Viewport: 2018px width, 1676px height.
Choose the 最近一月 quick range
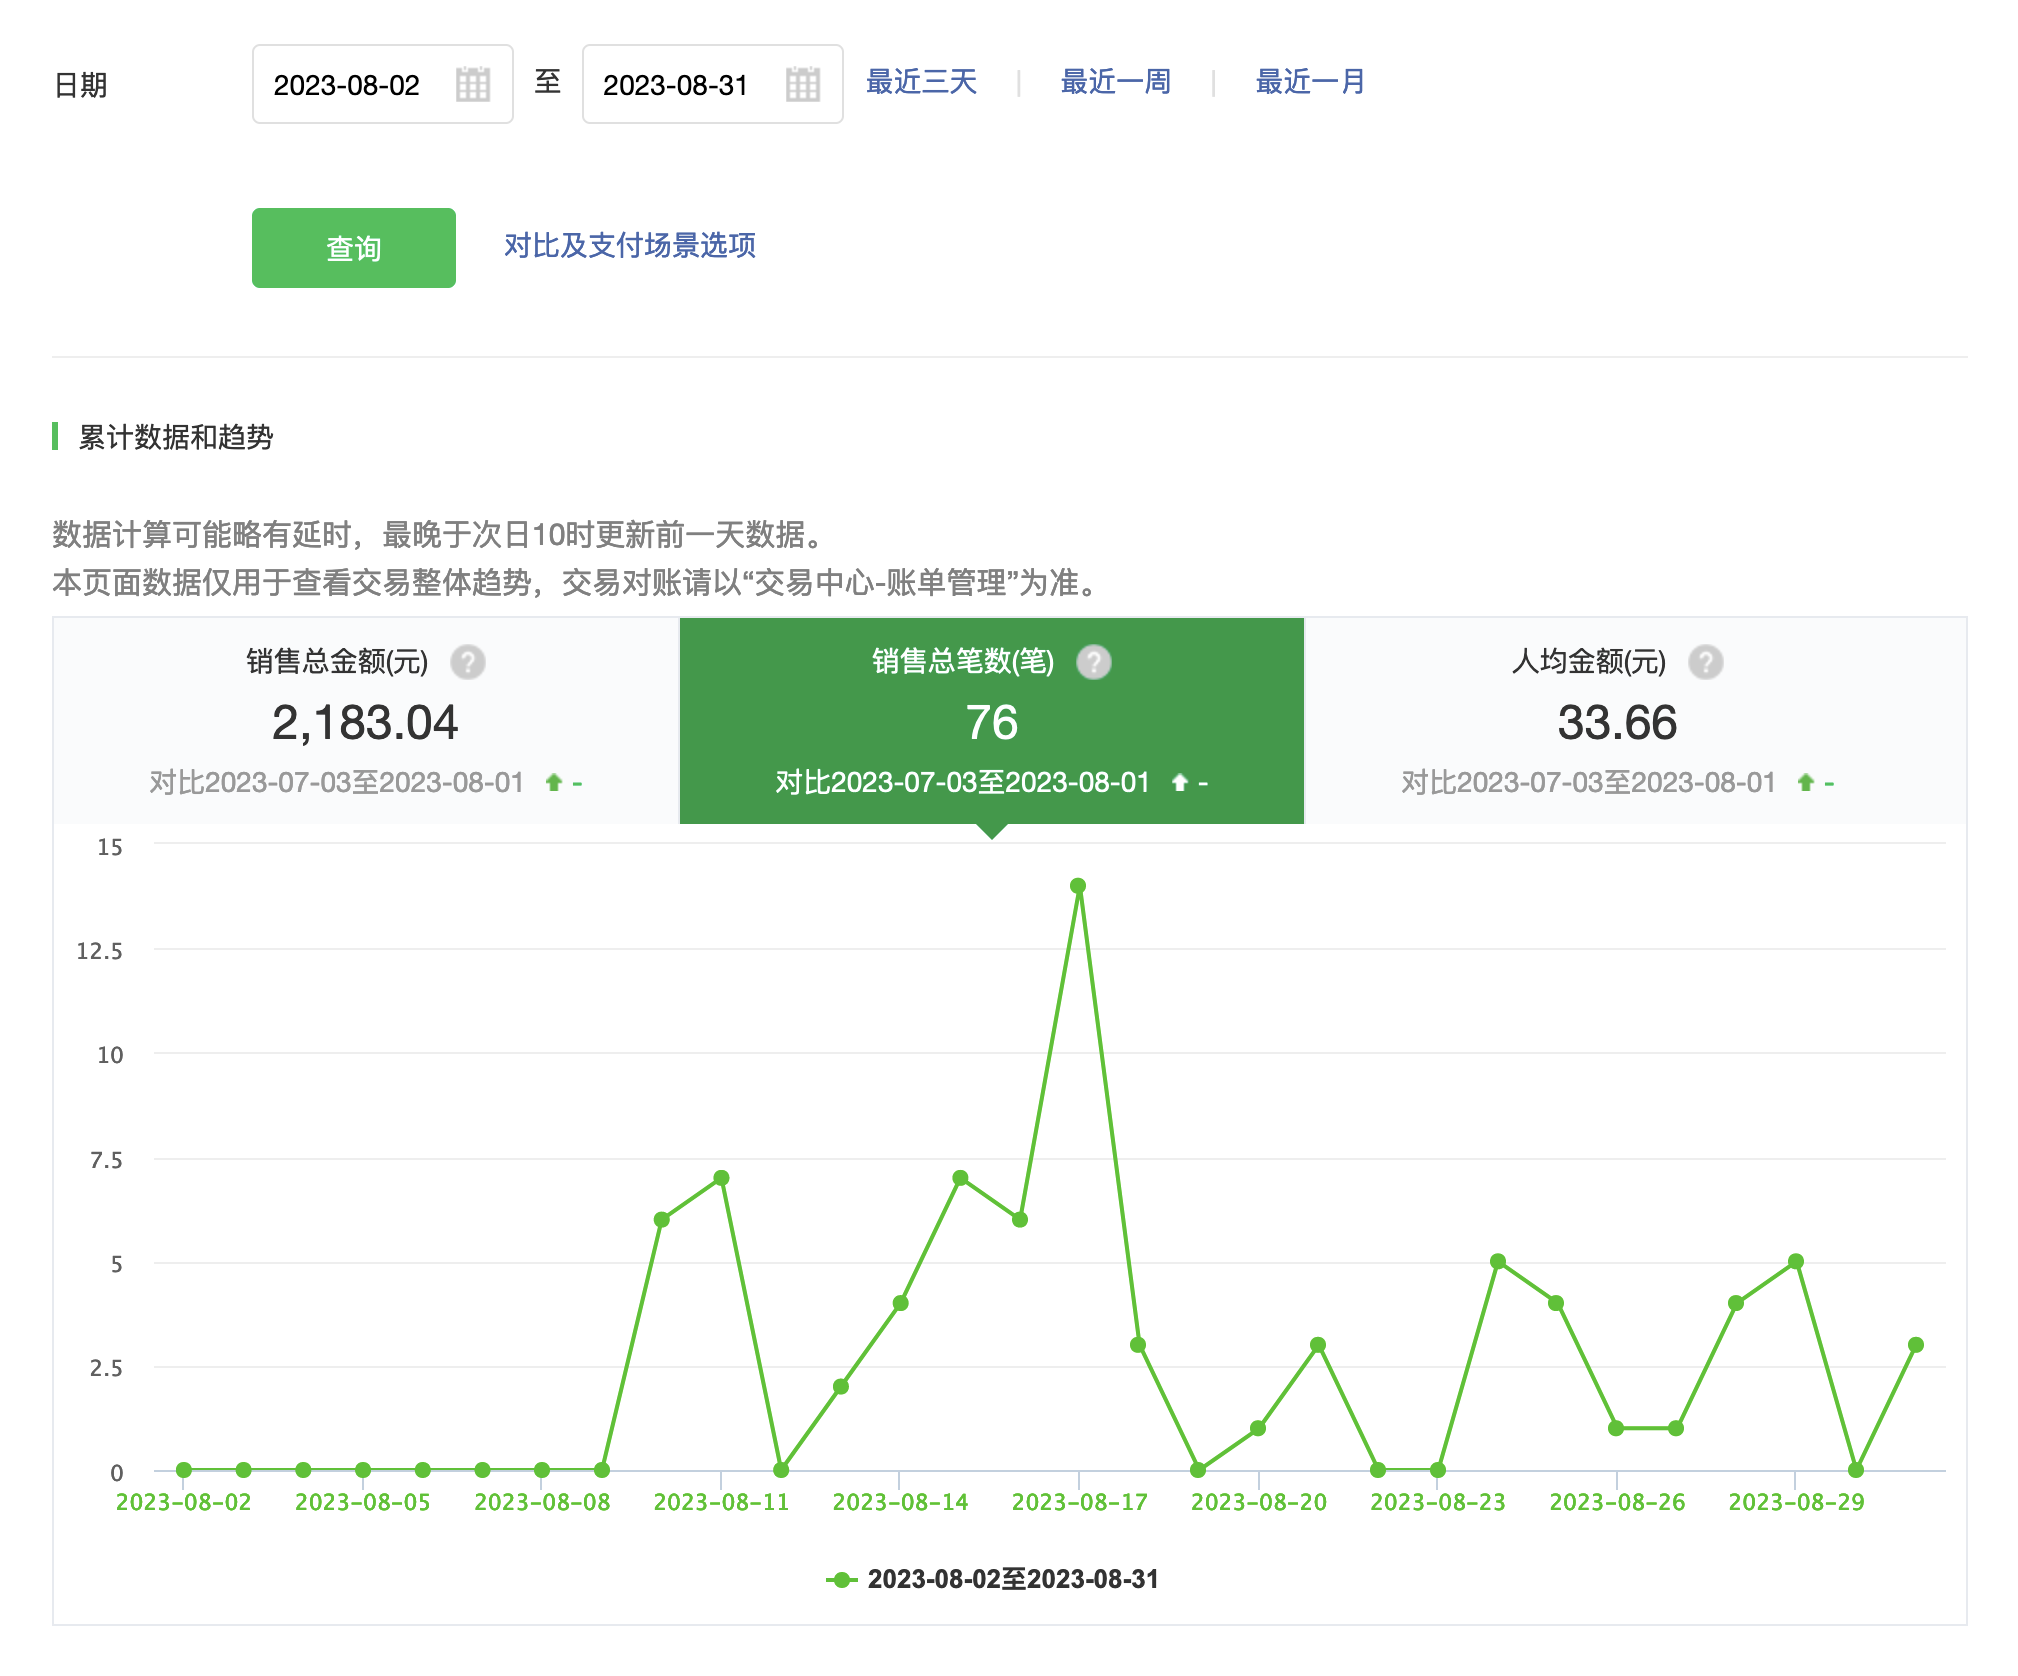click(1309, 82)
